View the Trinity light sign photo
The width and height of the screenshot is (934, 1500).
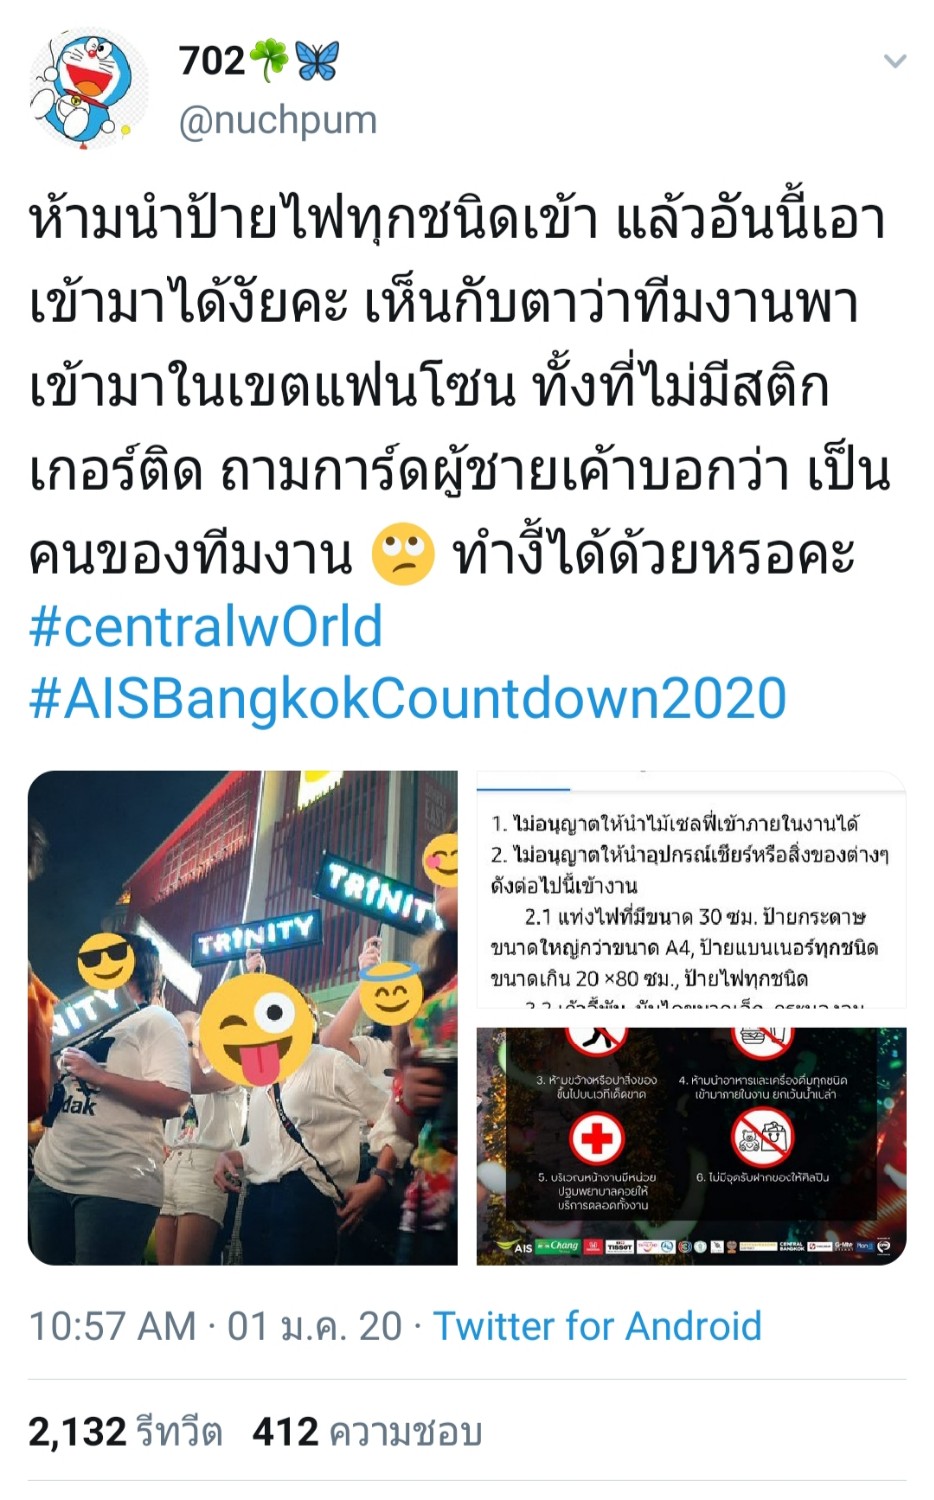click(243, 1017)
